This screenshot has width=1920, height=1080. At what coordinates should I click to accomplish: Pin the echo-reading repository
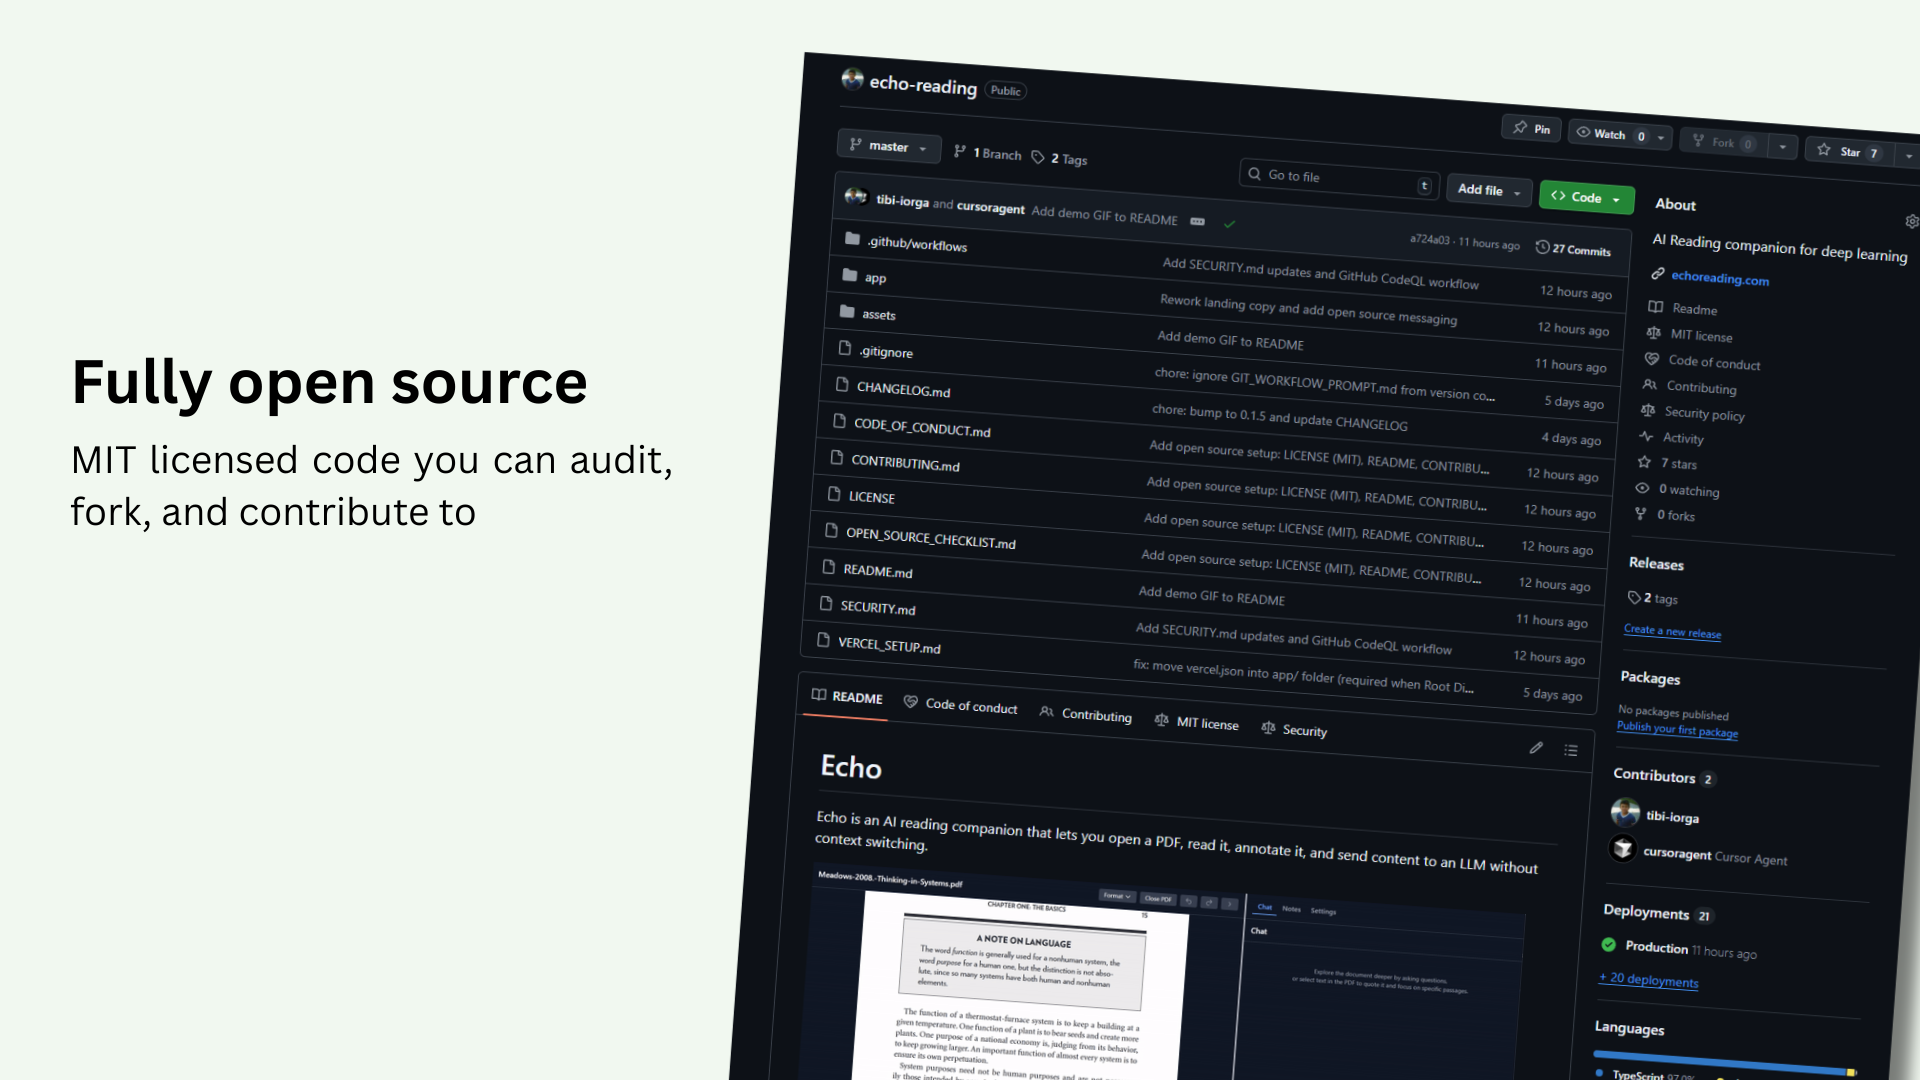pyautogui.click(x=1531, y=128)
